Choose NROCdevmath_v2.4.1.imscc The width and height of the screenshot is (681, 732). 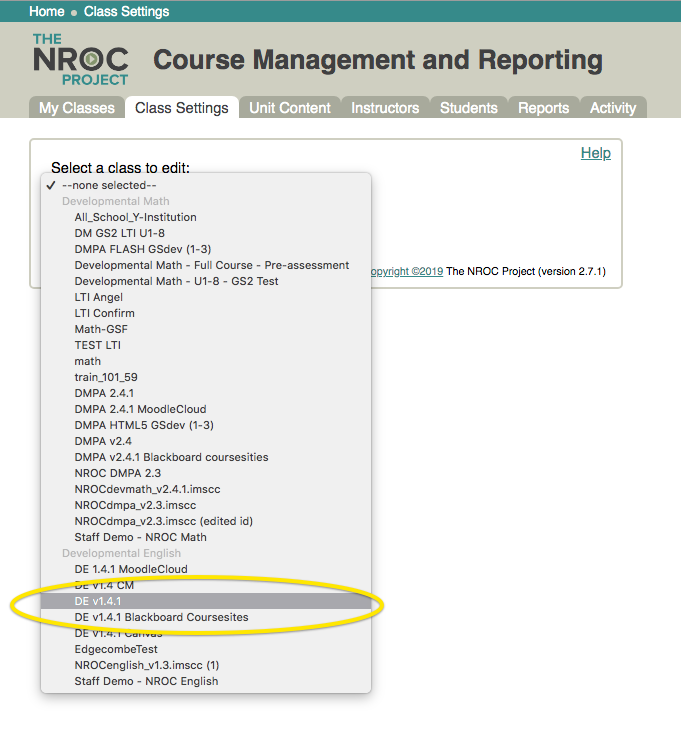(x=206, y=489)
